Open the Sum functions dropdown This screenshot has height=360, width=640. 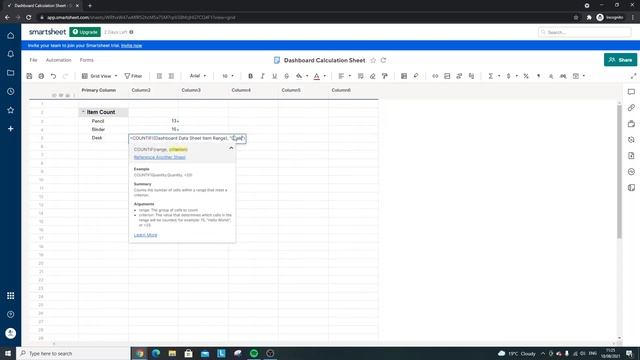click(x=493, y=76)
